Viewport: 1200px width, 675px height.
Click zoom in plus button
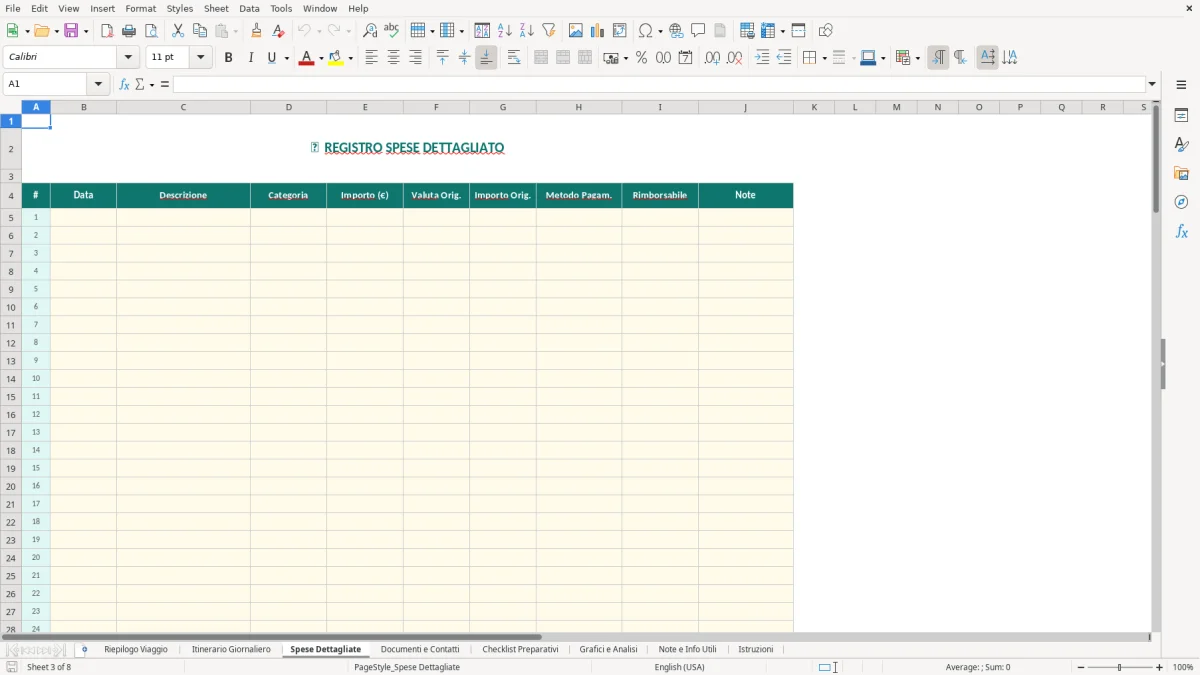tap(1160, 667)
